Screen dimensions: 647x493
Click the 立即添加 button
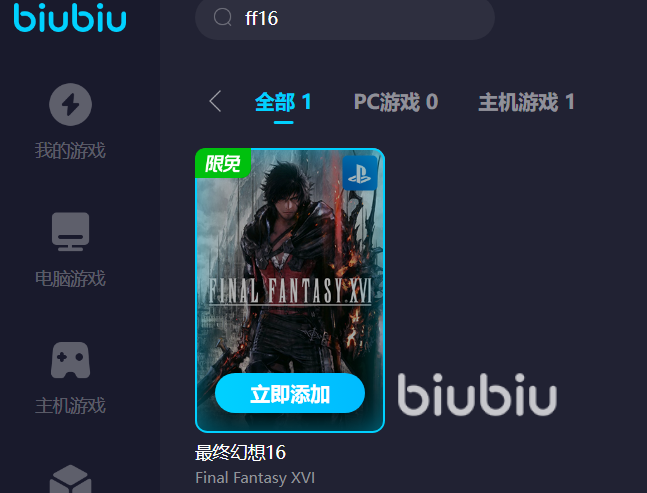pos(290,394)
